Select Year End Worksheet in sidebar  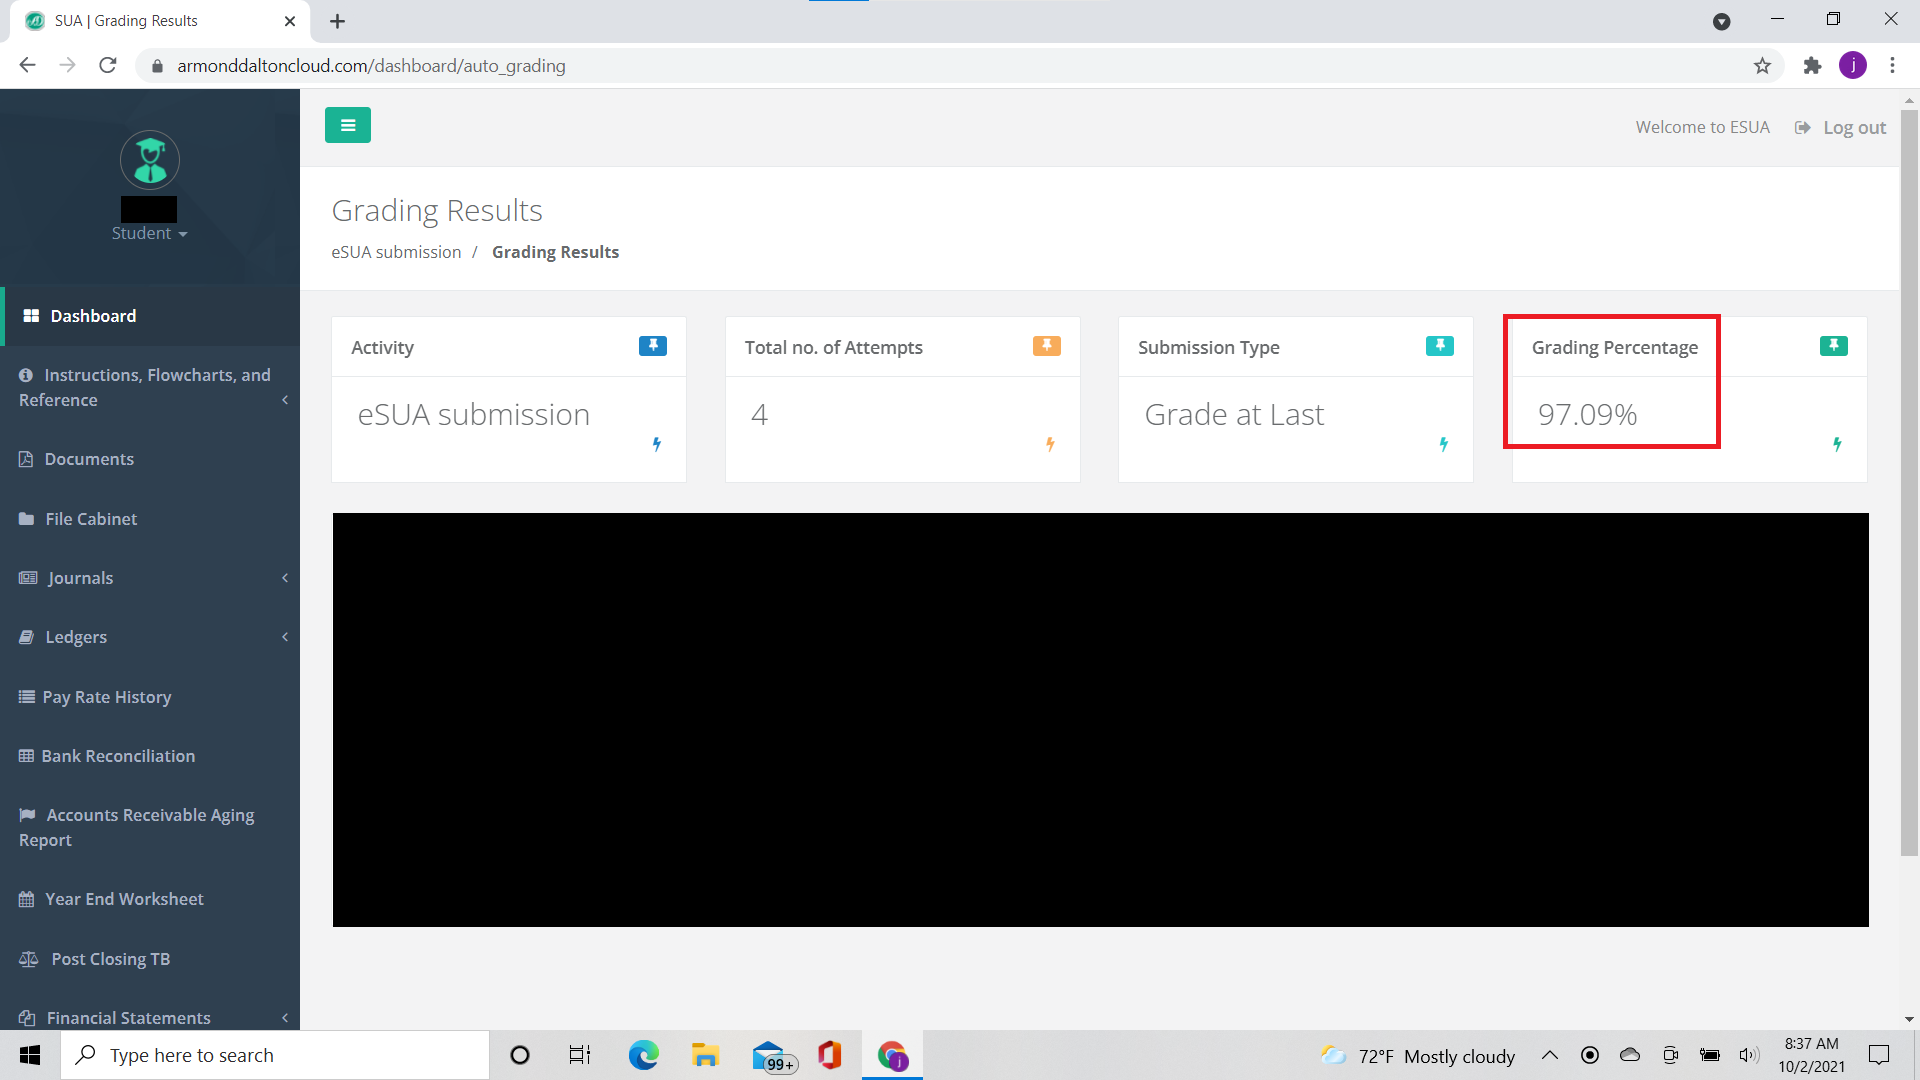pyautogui.click(x=124, y=899)
